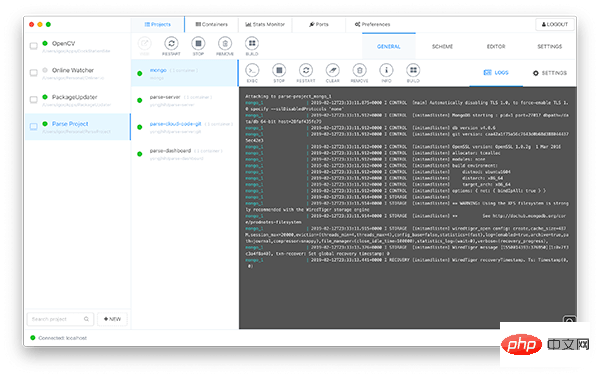Click the icon at bottom of log panel
Screen dimensions: 600x377
coord(569,320)
